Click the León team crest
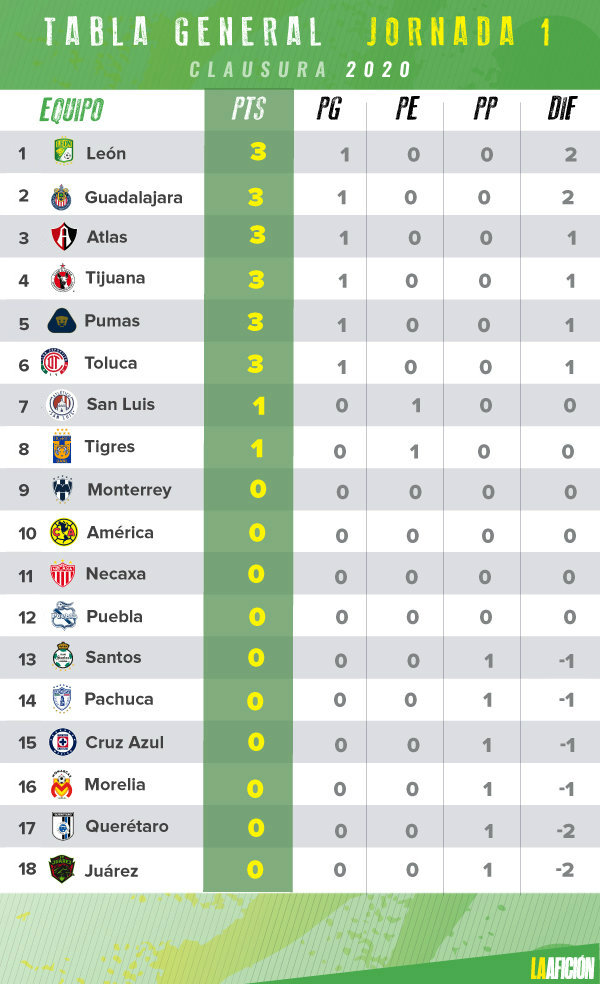The height and width of the screenshot is (984, 600). click(x=64, y=152)
